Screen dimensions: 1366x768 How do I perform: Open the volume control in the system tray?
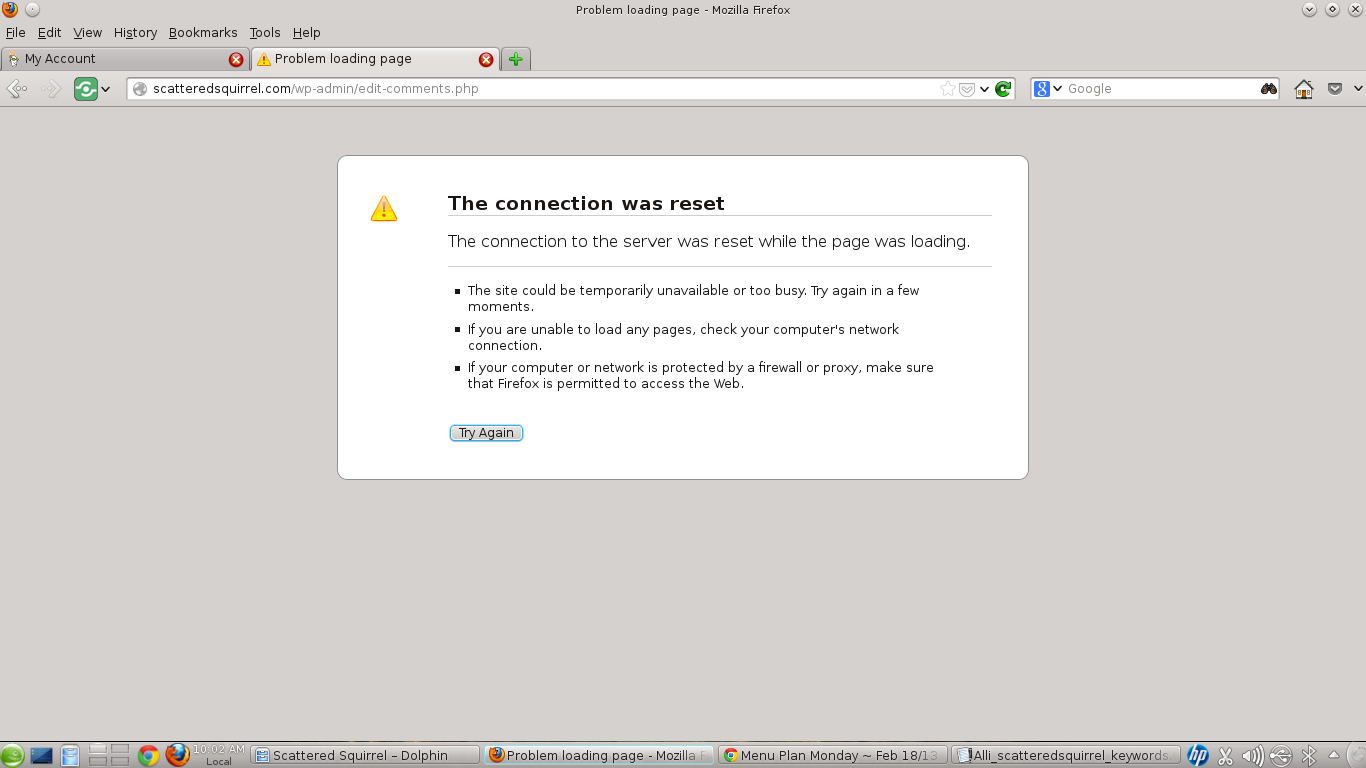coord(1252,756)
